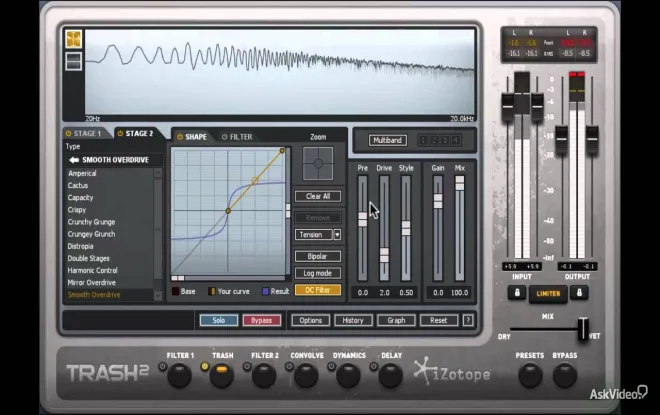Select Distropia distortion type
660x415 pixels.
pyautogui.click(x=80, y=246)
